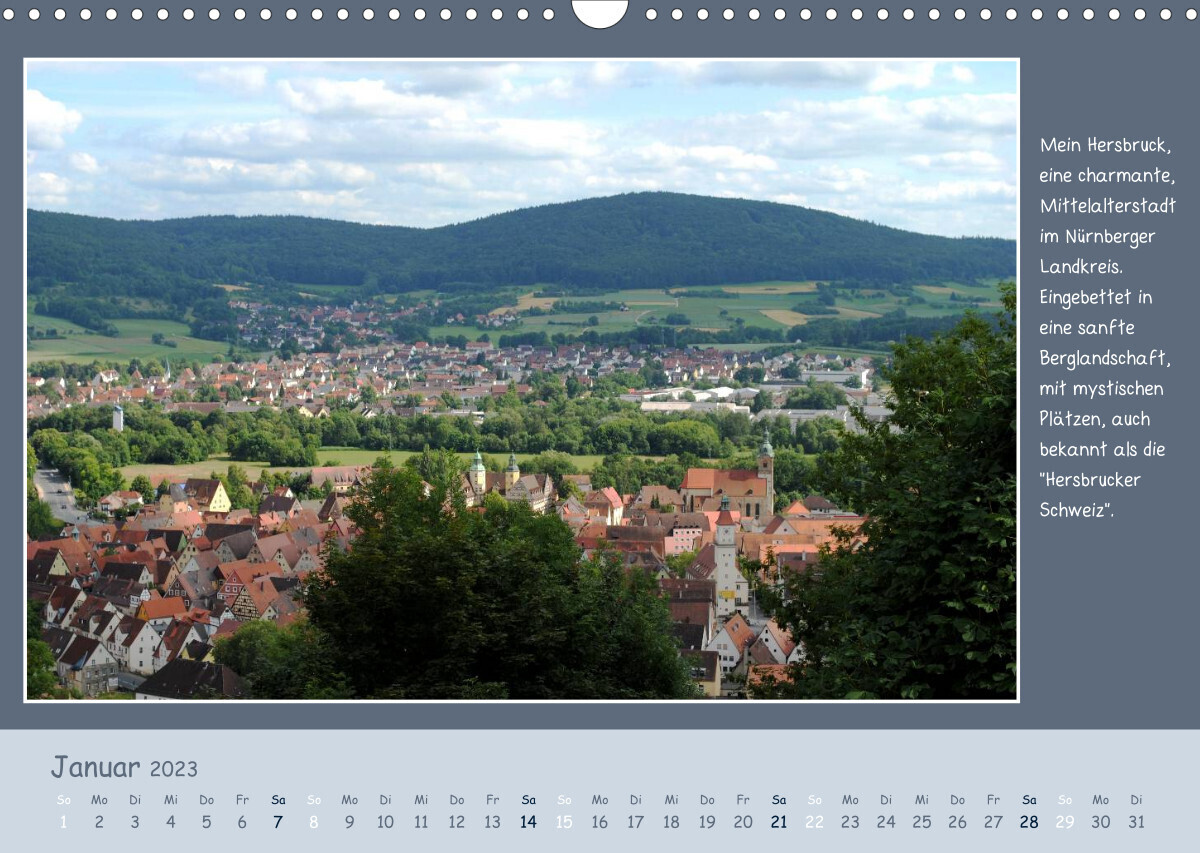The height and width of the screenshot is (853, 1200).
Task: Click the Hersbruck panorama photo
Action: pyautogui.click(x=521, y=380)
